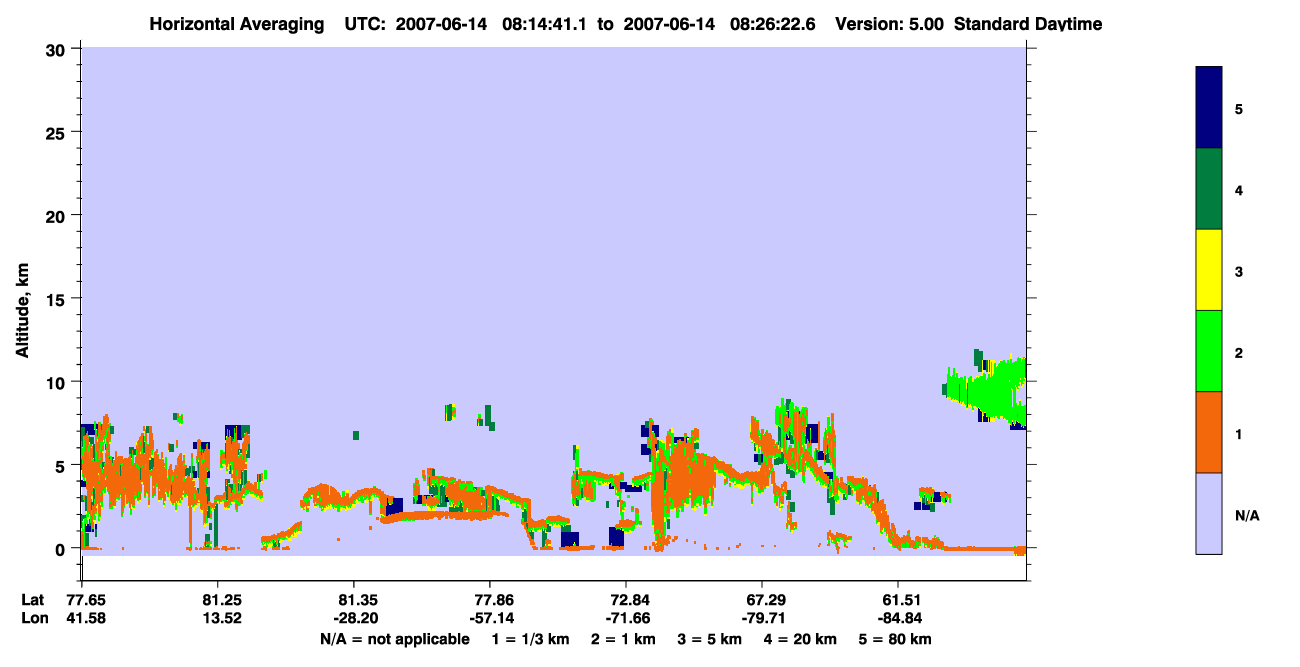The height and width of the screenshot is (667, 1300).
Task: Click the orange level 1 color swatch
Action: [1209, 432]
